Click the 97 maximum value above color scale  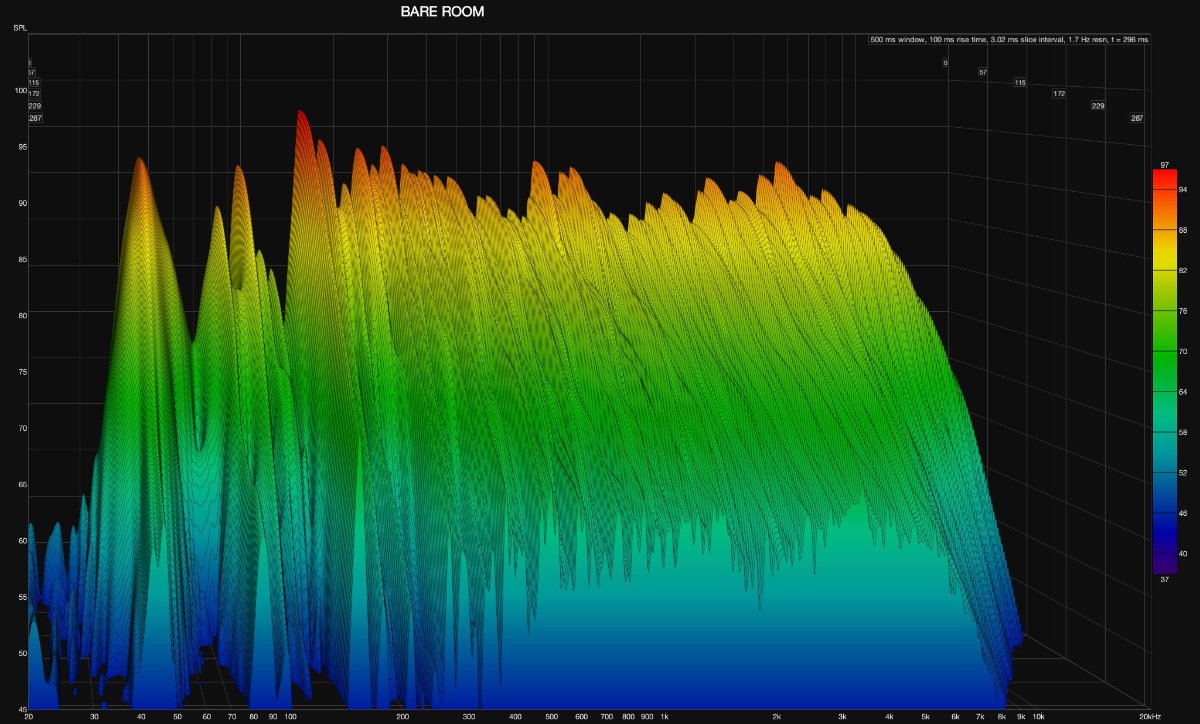(x=1164, y=164)
